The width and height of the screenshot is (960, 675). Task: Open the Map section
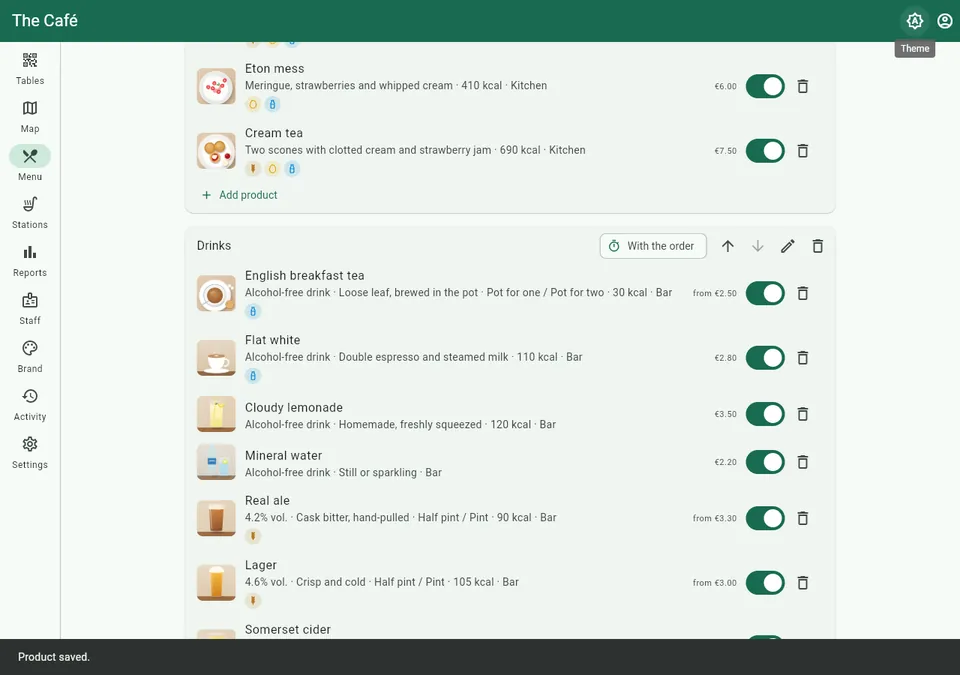pos(30,116)
